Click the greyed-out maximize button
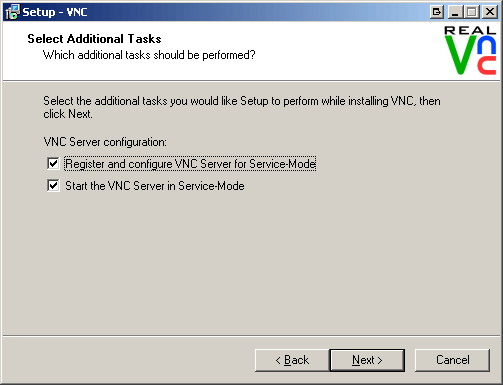Viewport: 503px width, 385px height. [471, 12]
